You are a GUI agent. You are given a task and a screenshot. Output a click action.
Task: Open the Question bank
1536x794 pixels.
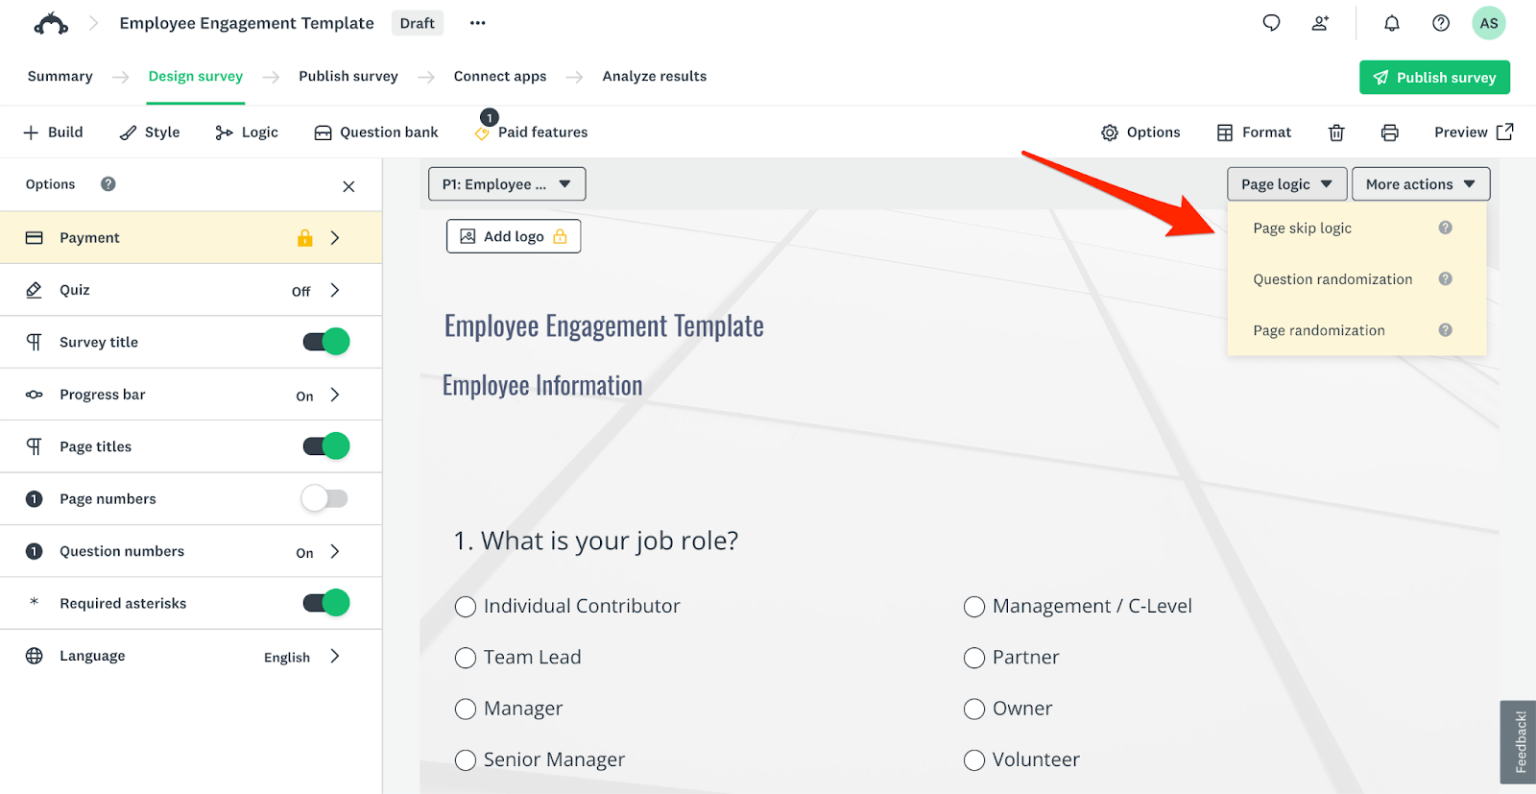tap(376, 132)
